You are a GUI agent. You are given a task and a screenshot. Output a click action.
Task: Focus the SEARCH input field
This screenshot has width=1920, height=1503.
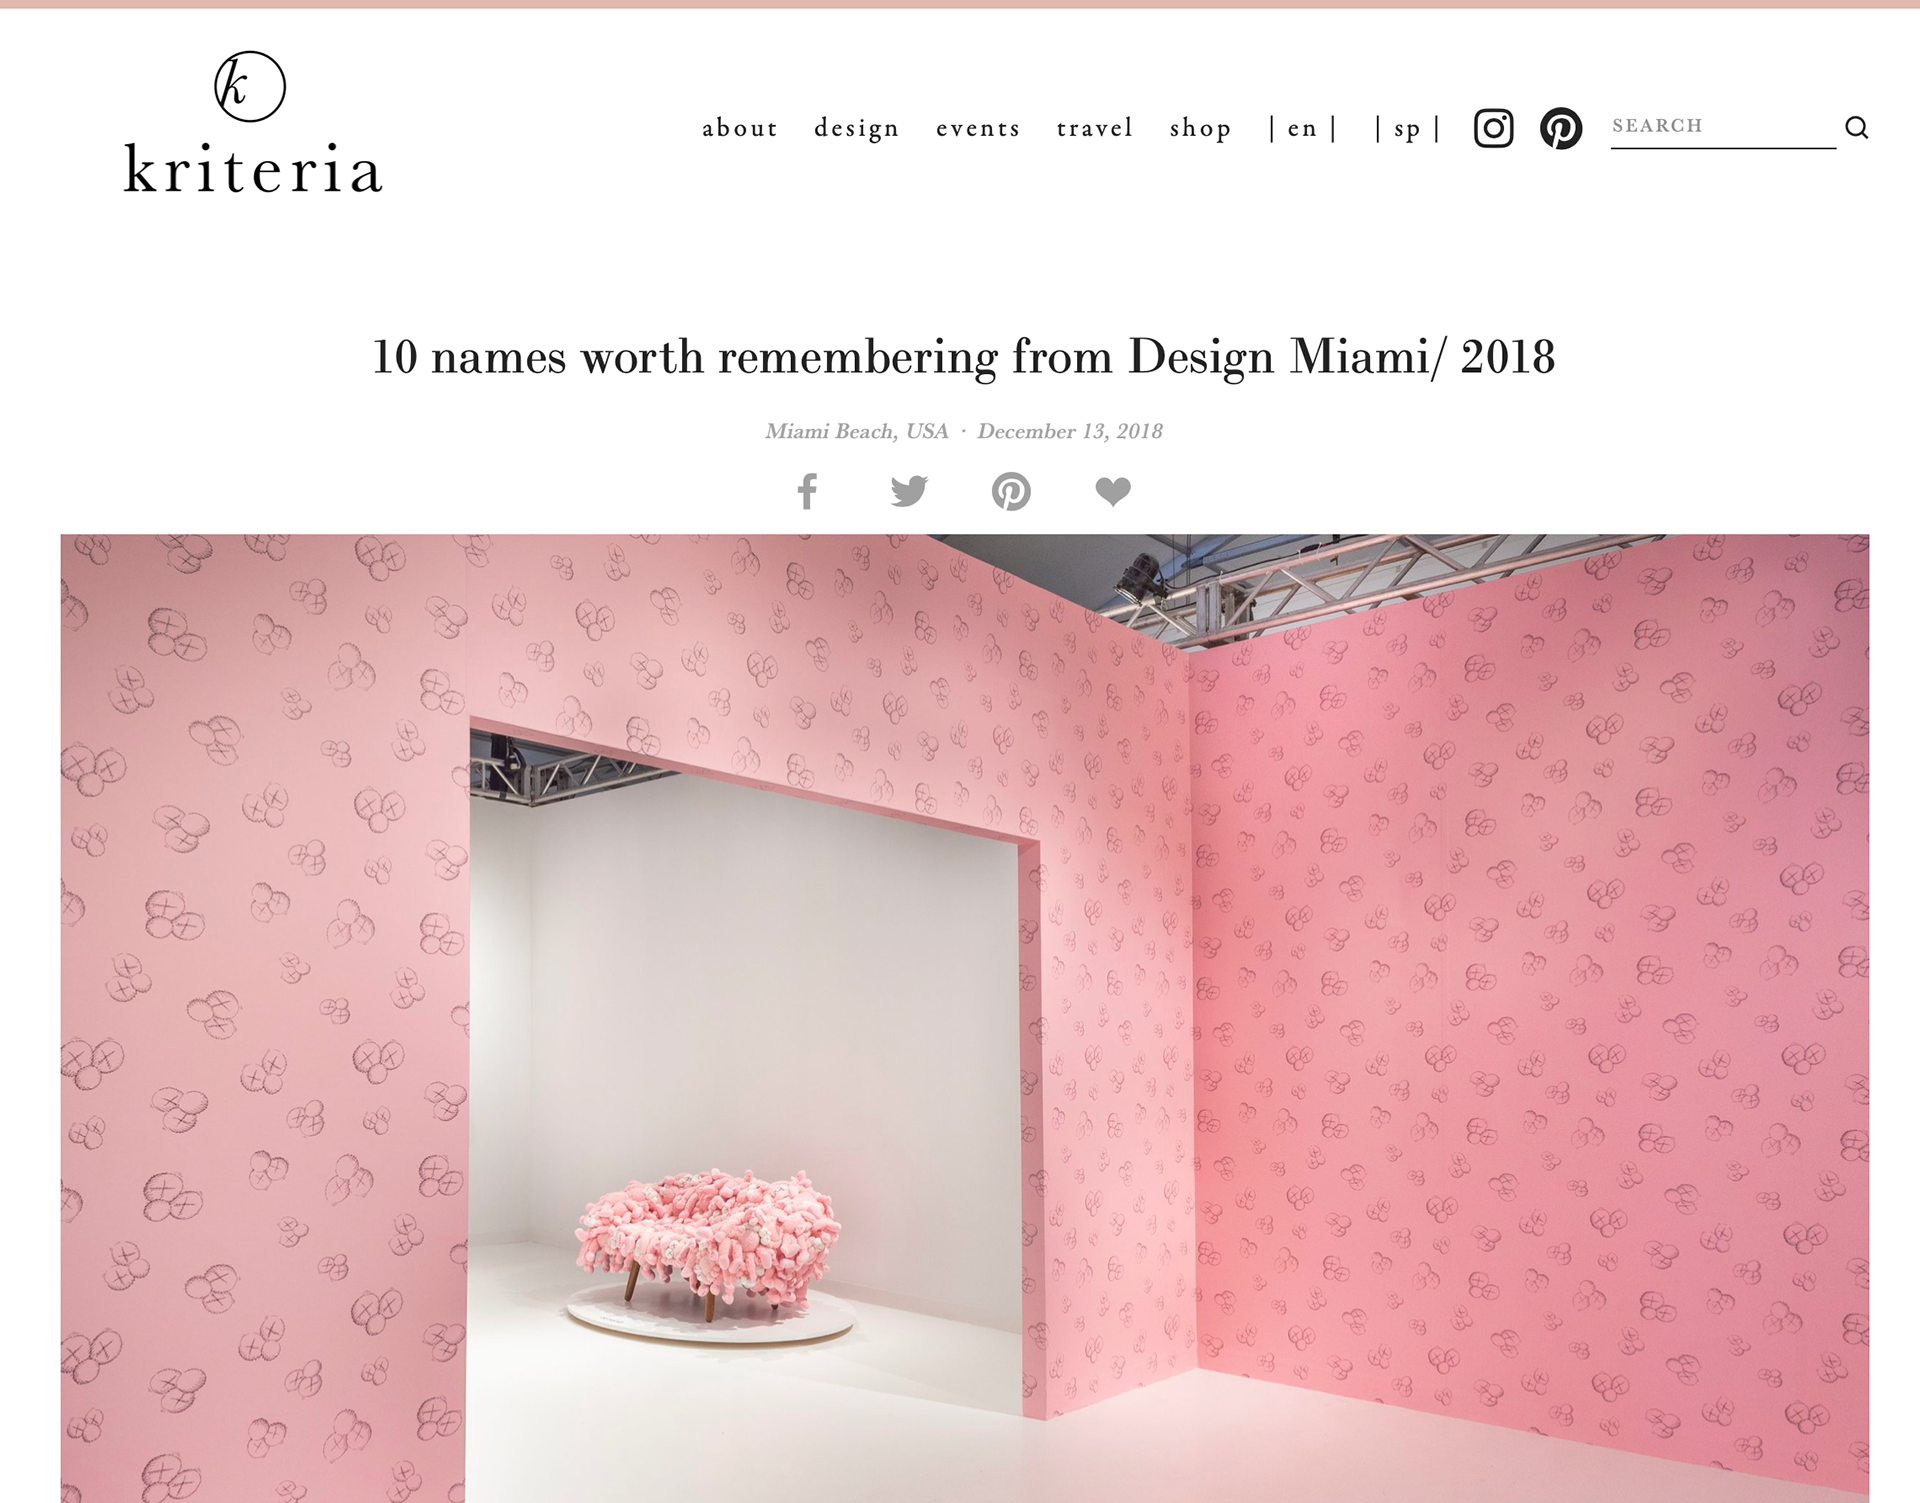pos(1723,127)
